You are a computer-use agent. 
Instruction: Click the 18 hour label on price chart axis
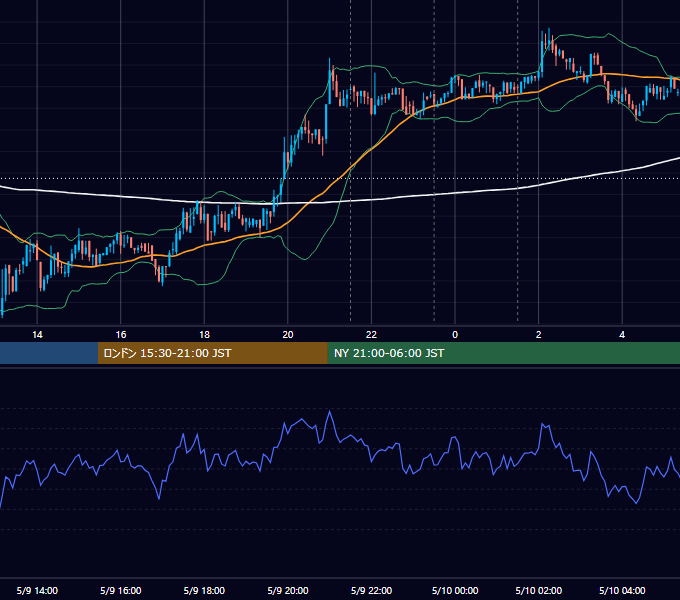[x=204, y=335]
